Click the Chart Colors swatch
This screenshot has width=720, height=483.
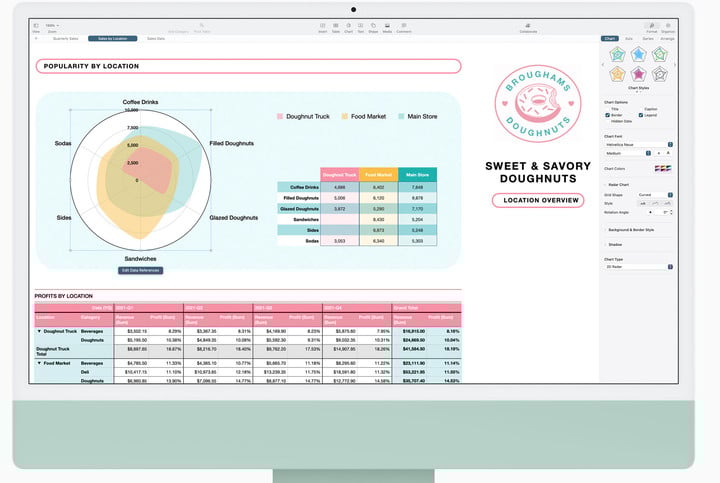(x=662, y=168)
